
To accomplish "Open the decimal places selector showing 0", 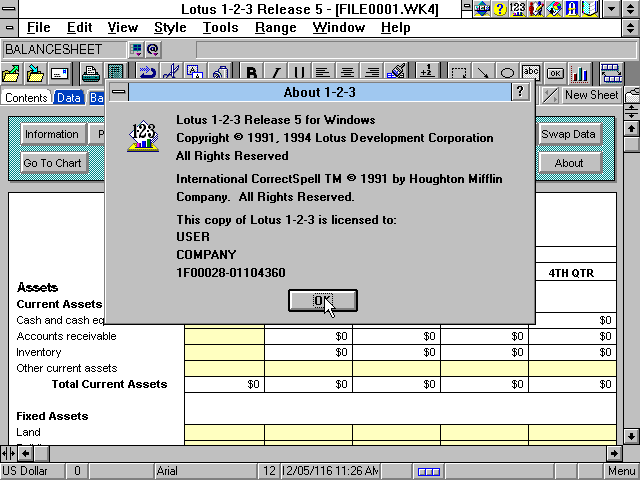I will click(77, 471).
